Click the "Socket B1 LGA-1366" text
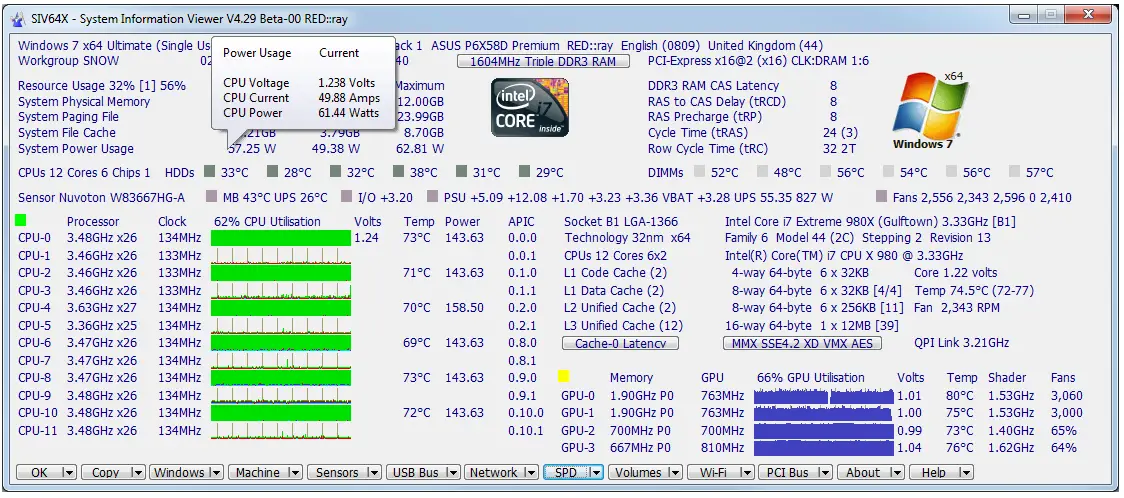 click(621, 221)
